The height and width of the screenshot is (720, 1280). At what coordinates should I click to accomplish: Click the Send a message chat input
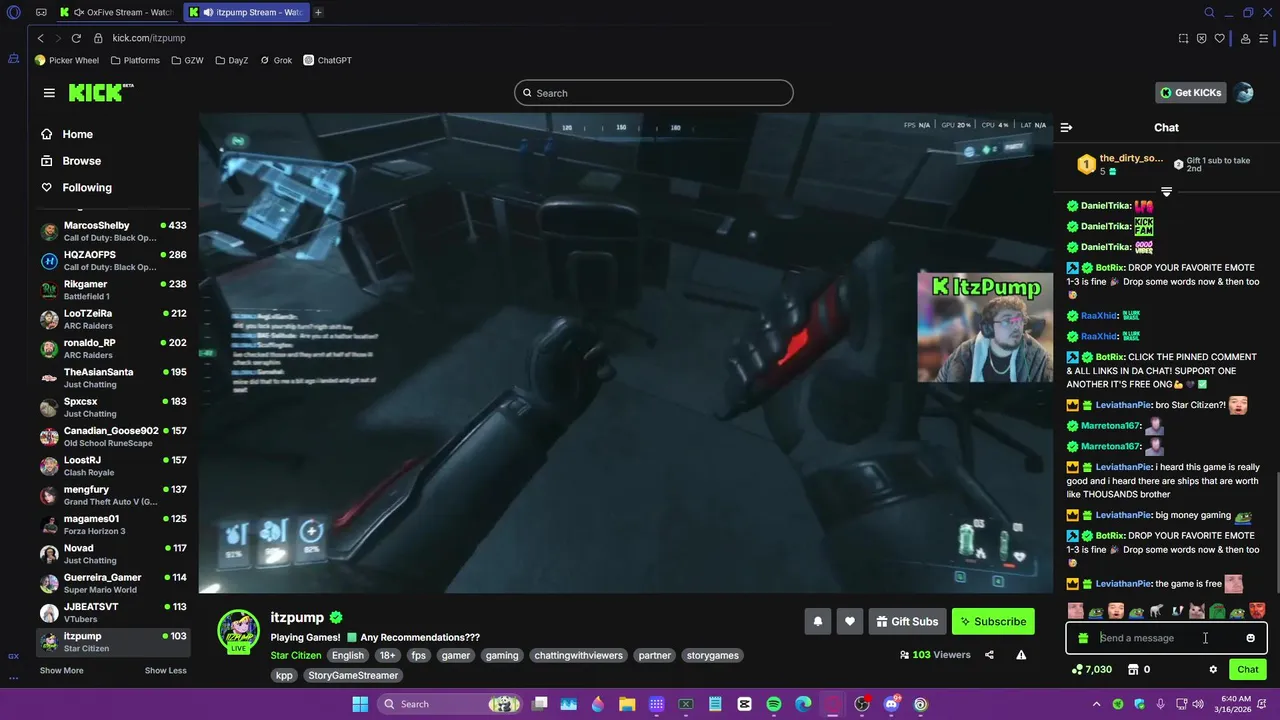[x=1166, y=638]
